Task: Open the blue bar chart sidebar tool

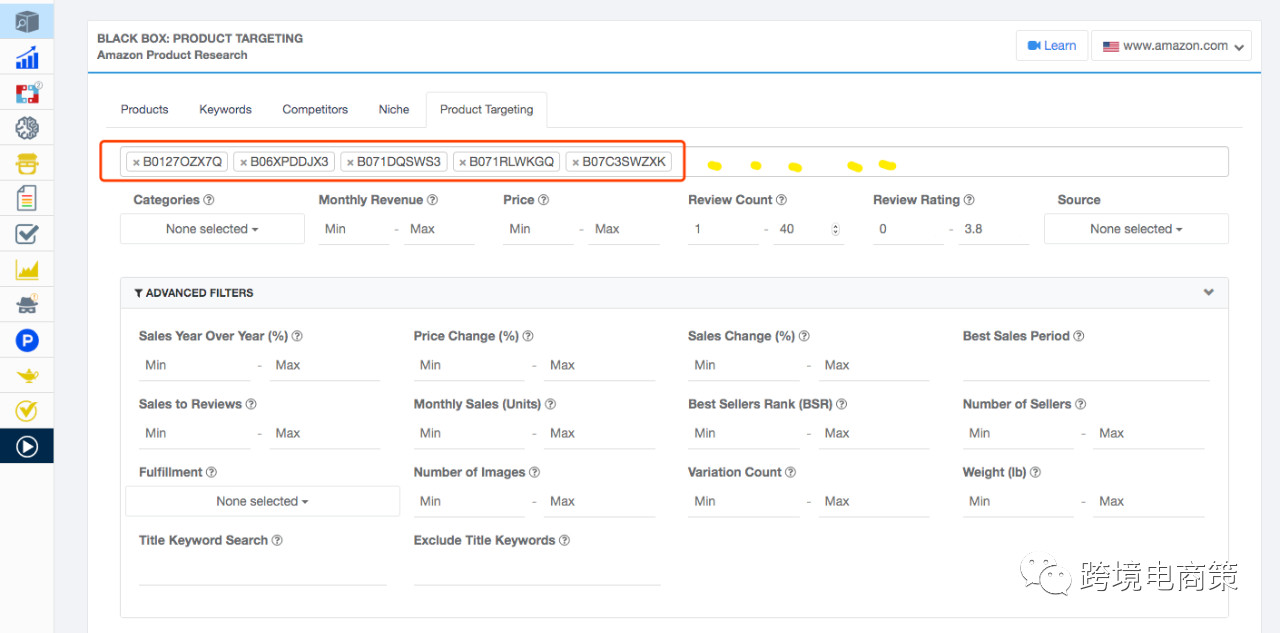Action: (x=27, y=57)
